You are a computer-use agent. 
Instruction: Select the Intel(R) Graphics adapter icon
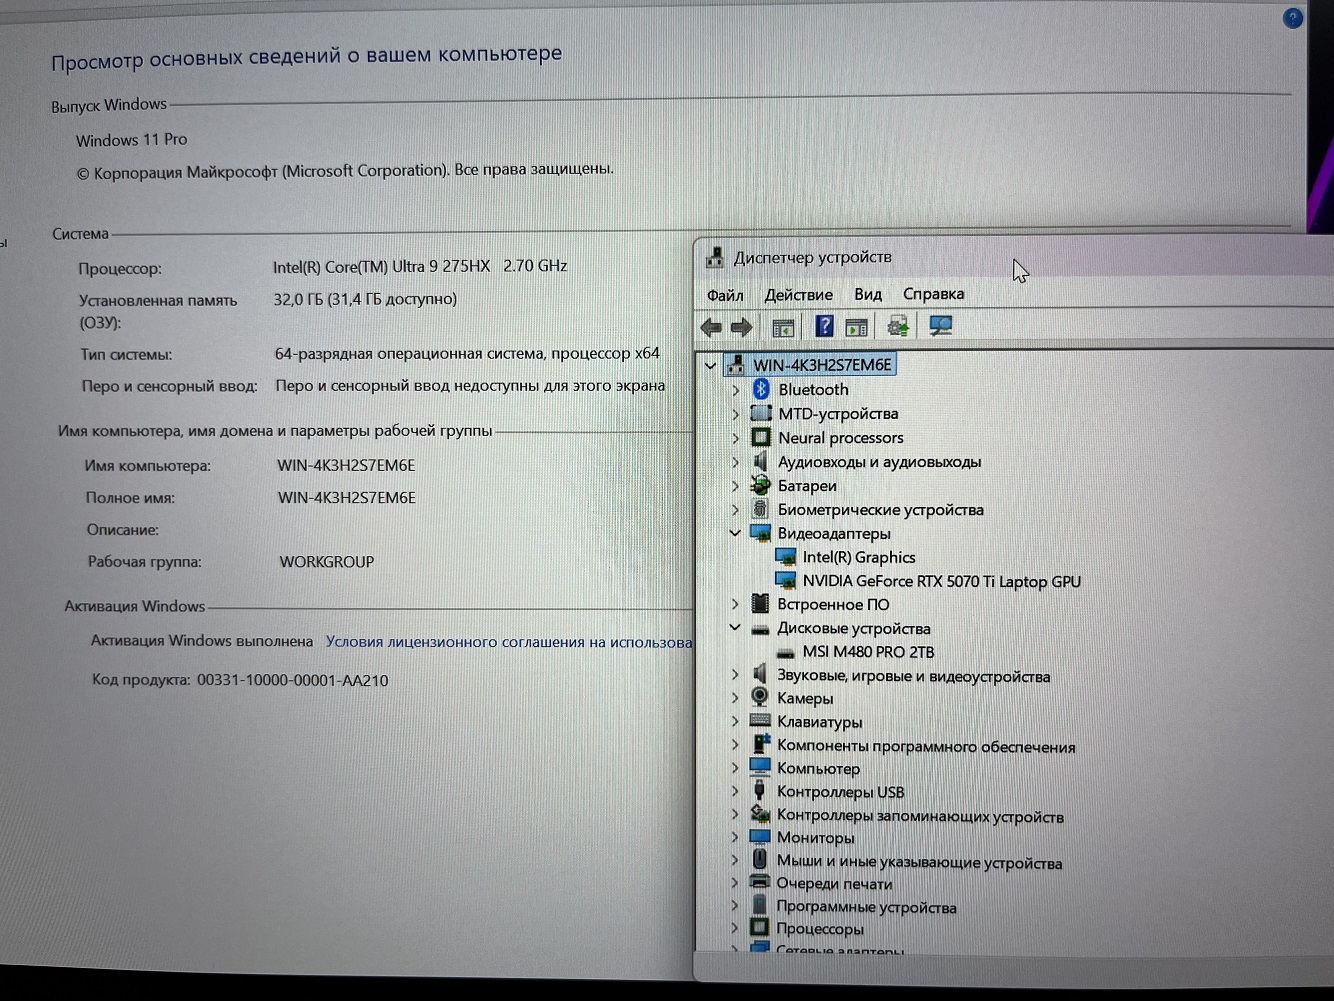pyautogui.click(x=786, y=557)
